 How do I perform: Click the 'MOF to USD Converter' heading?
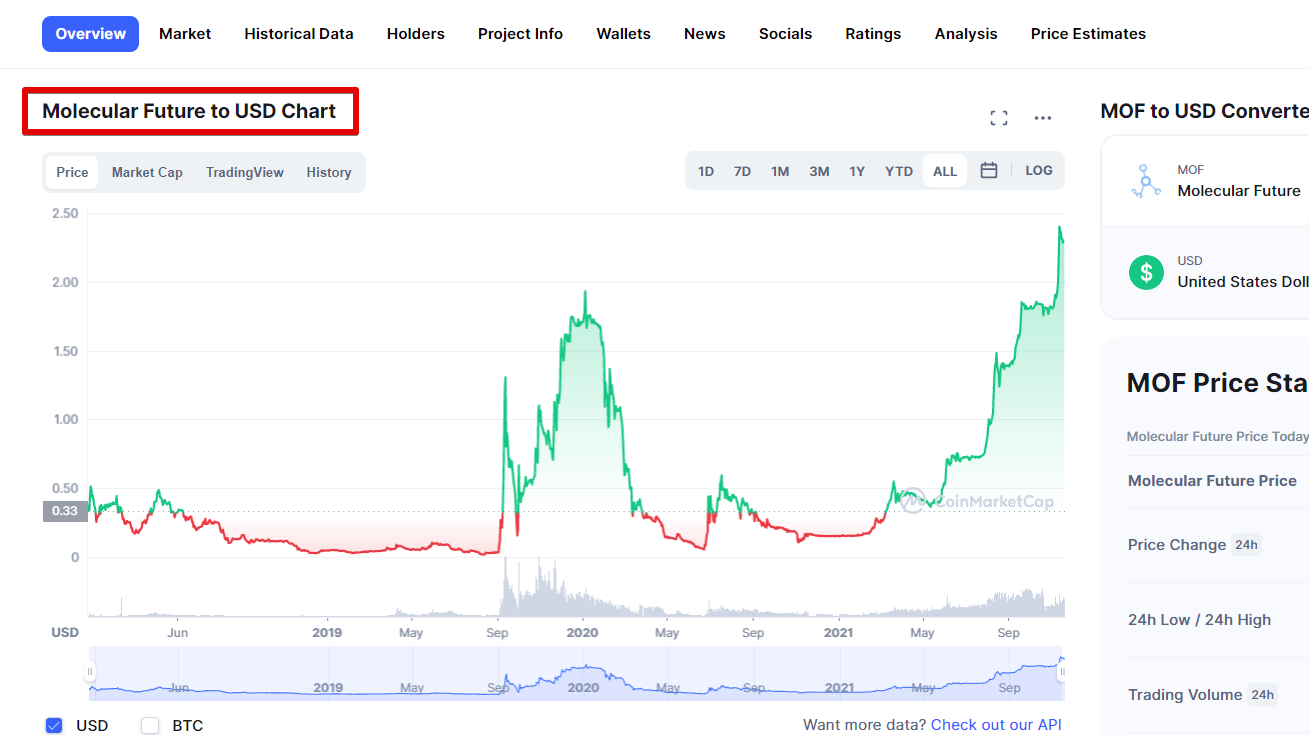coord(1204,111)
